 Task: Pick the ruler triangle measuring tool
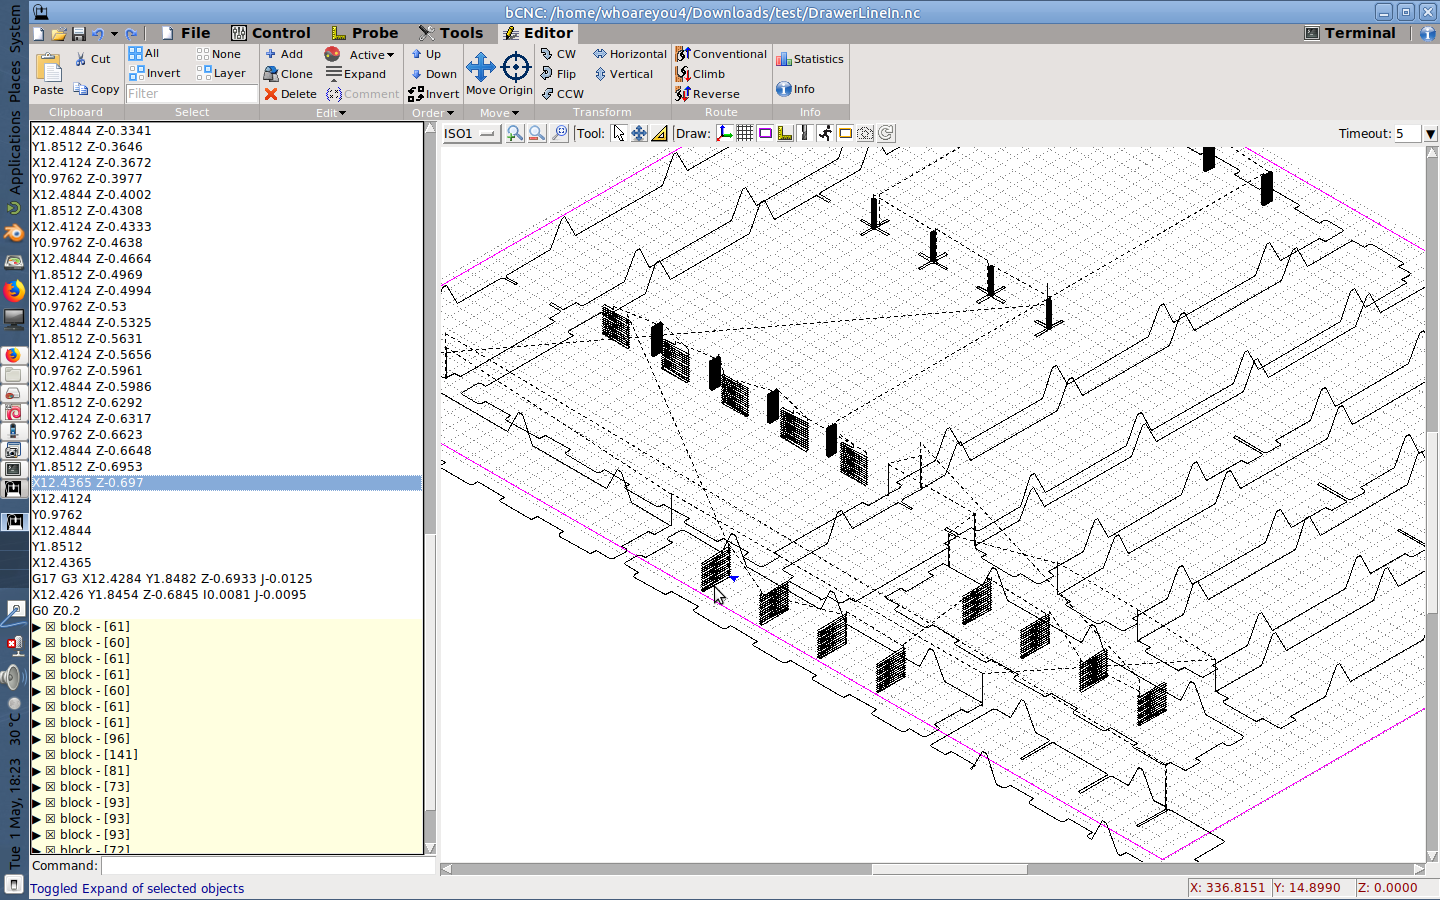point(660,133)
